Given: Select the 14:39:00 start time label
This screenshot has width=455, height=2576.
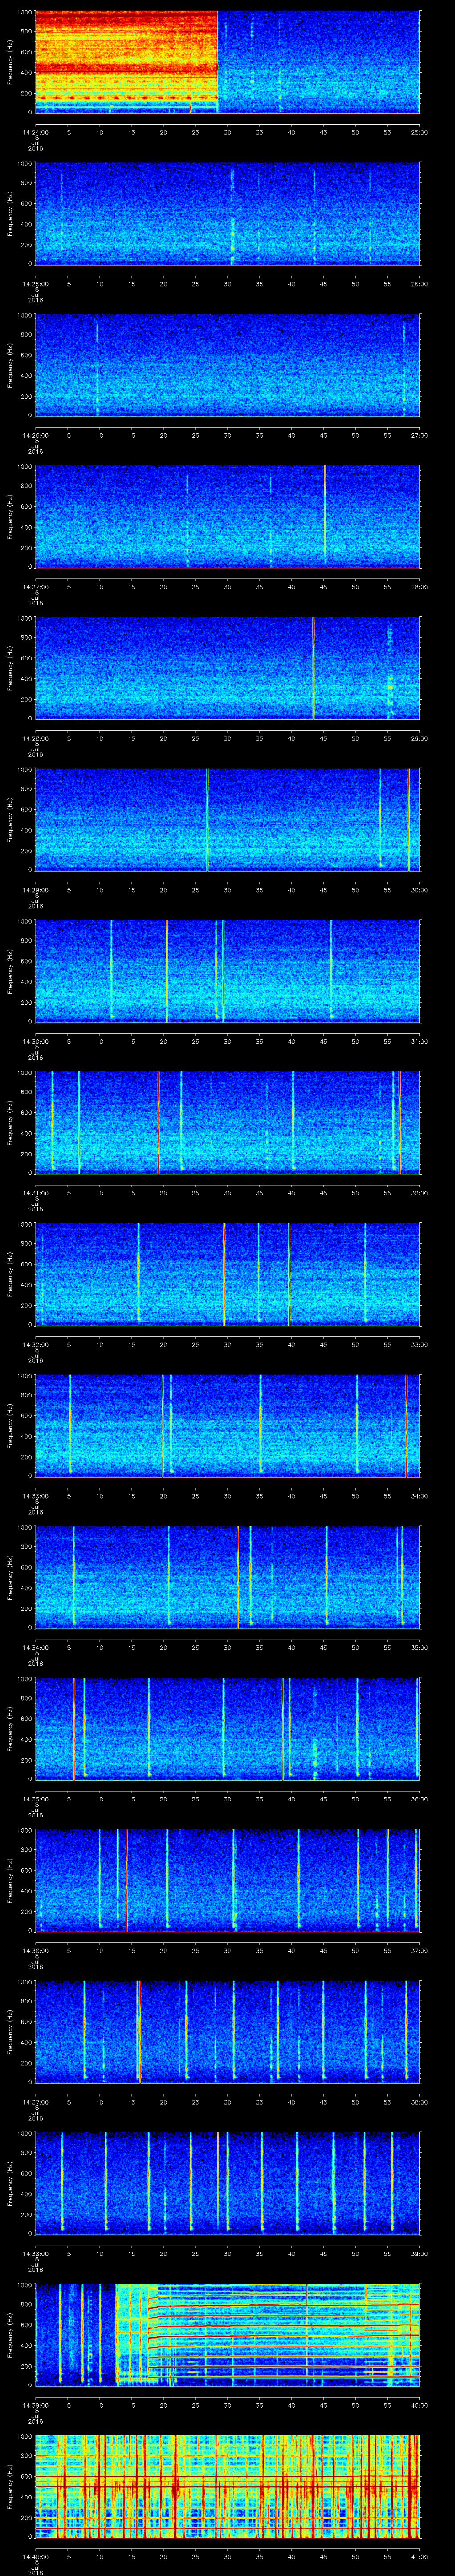Looking at the screenshot, I should (36, 2405).
